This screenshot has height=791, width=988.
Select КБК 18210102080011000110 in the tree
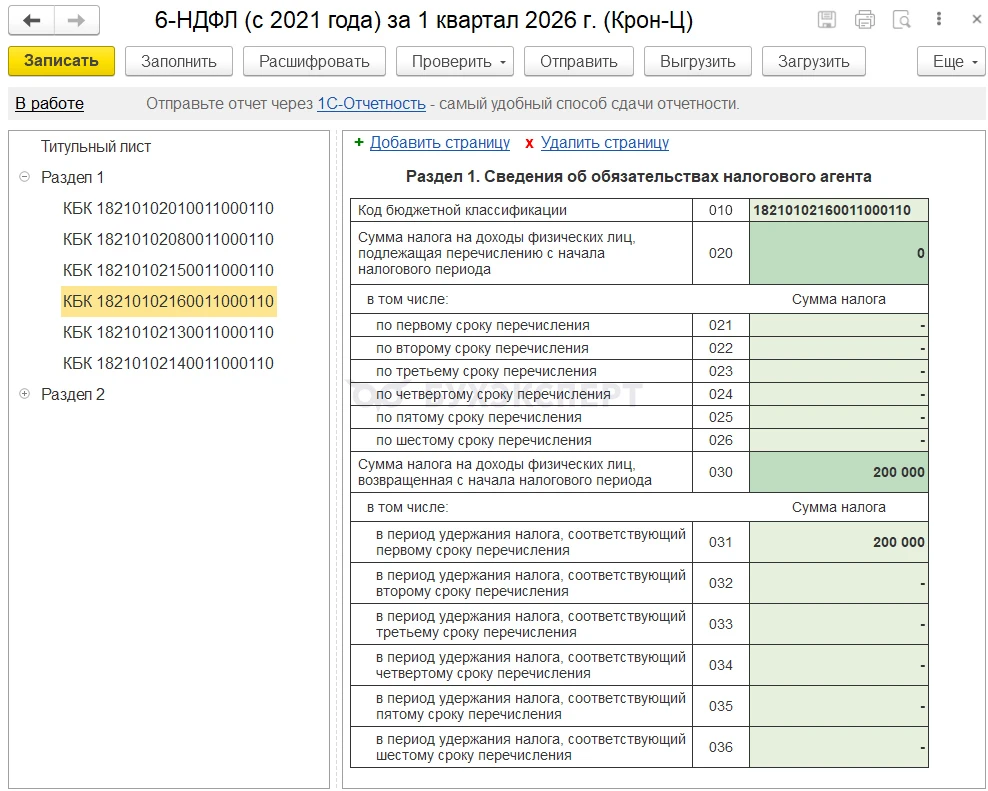click(x=168, y=239)
